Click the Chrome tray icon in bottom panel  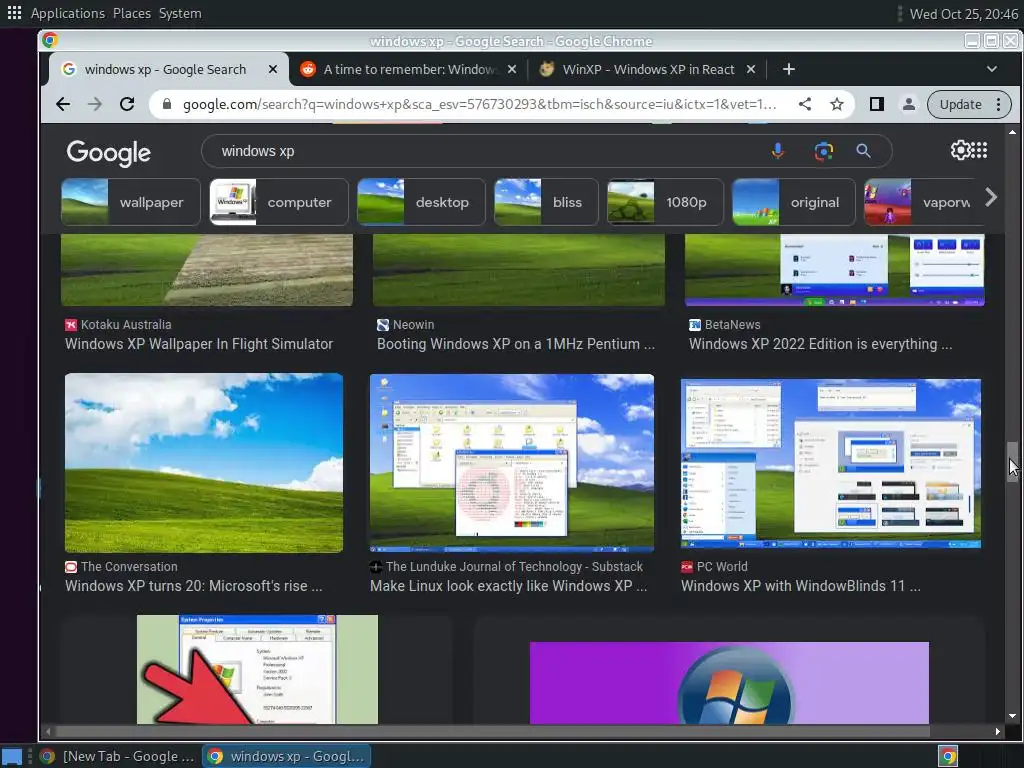click(x=948, y=756)
